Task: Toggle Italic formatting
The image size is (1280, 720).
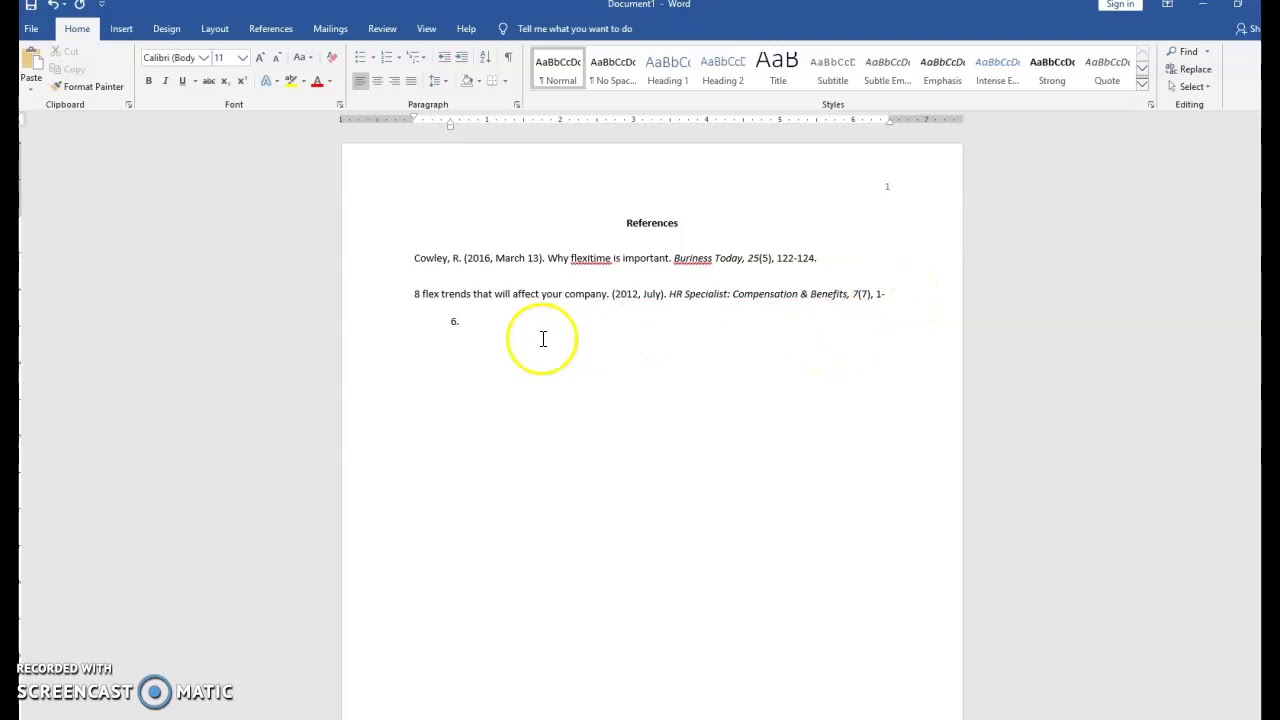Action: (x=165, y=81)
